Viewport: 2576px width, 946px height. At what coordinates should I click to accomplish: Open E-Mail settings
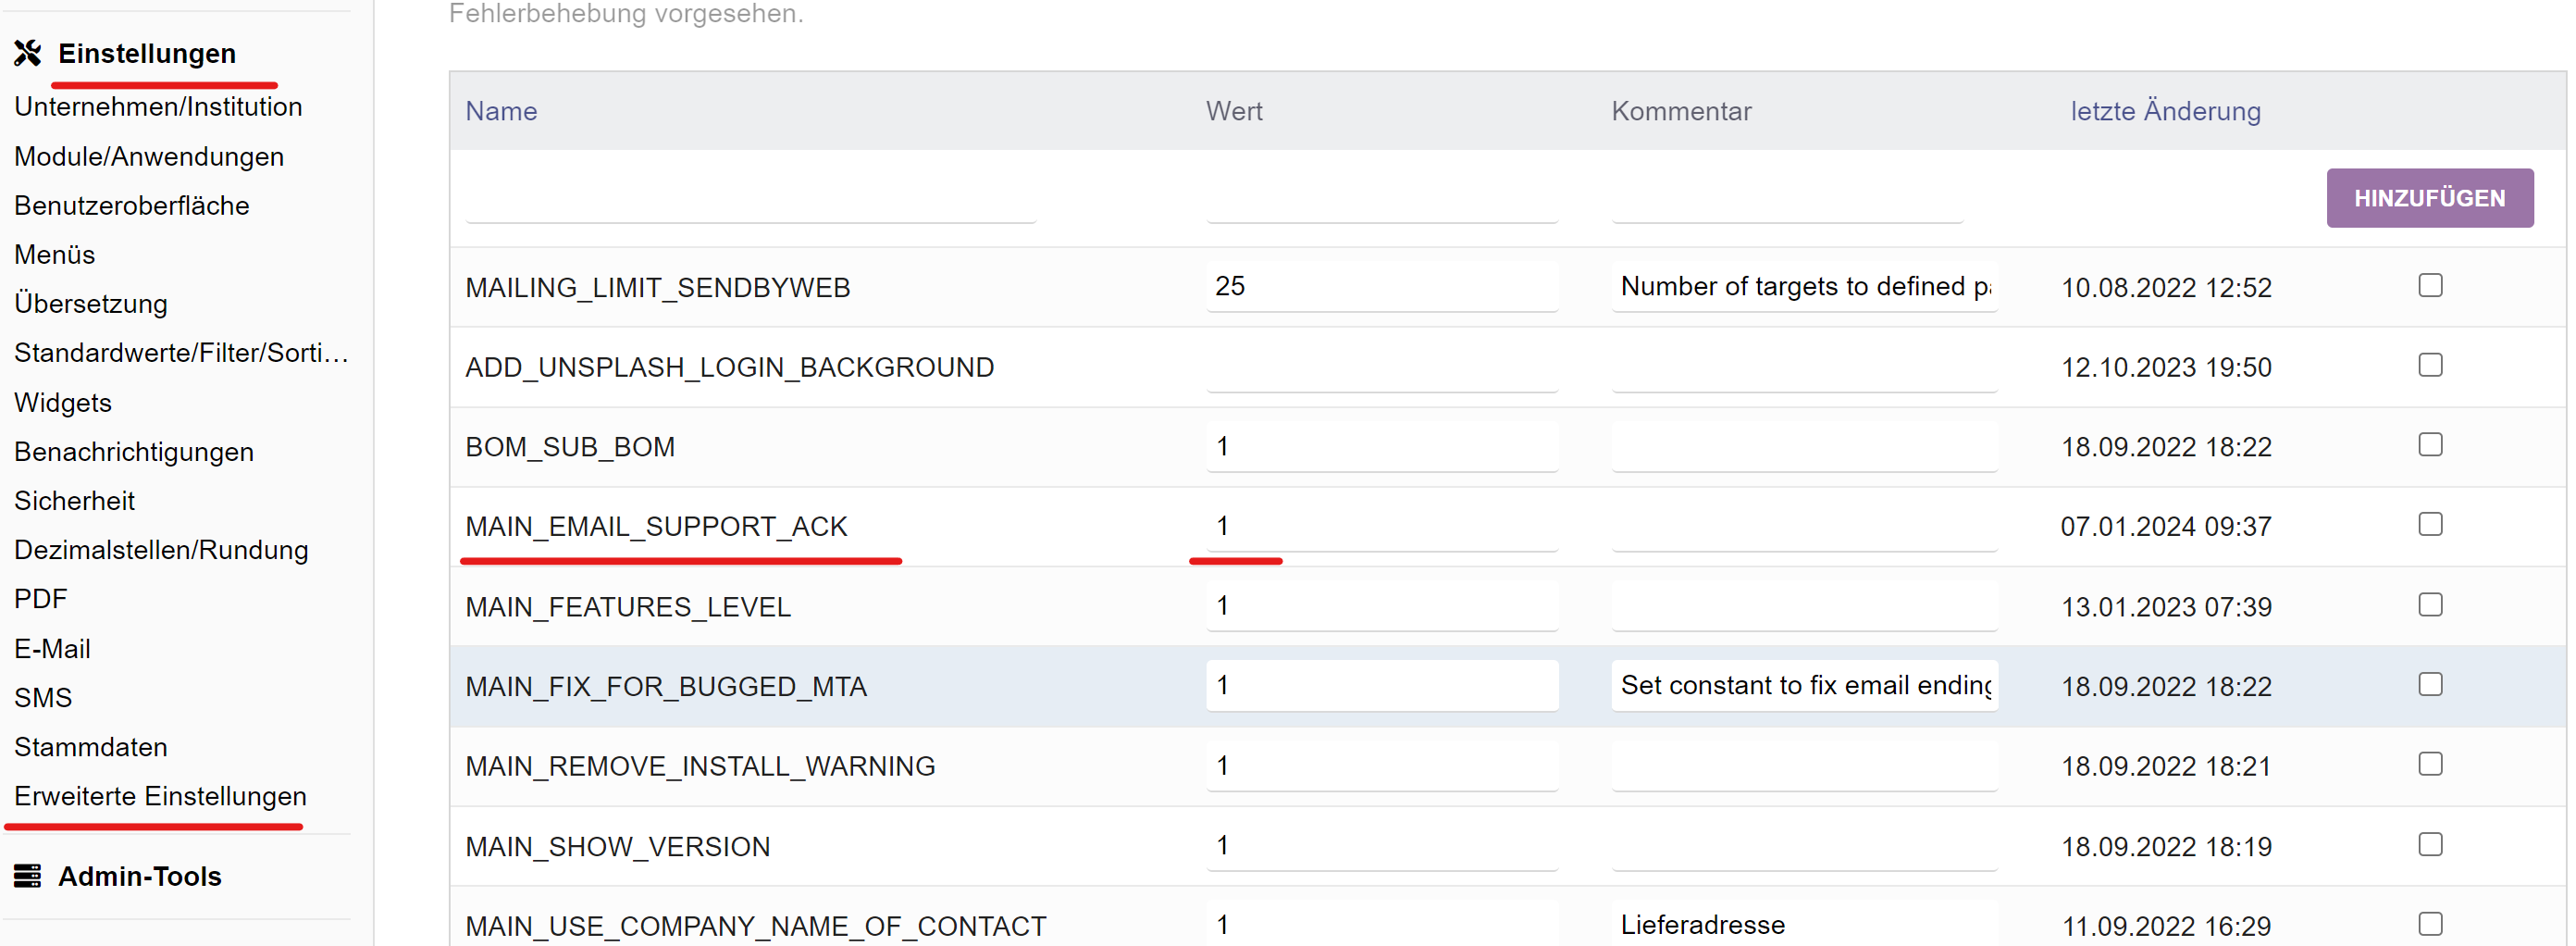52,649
